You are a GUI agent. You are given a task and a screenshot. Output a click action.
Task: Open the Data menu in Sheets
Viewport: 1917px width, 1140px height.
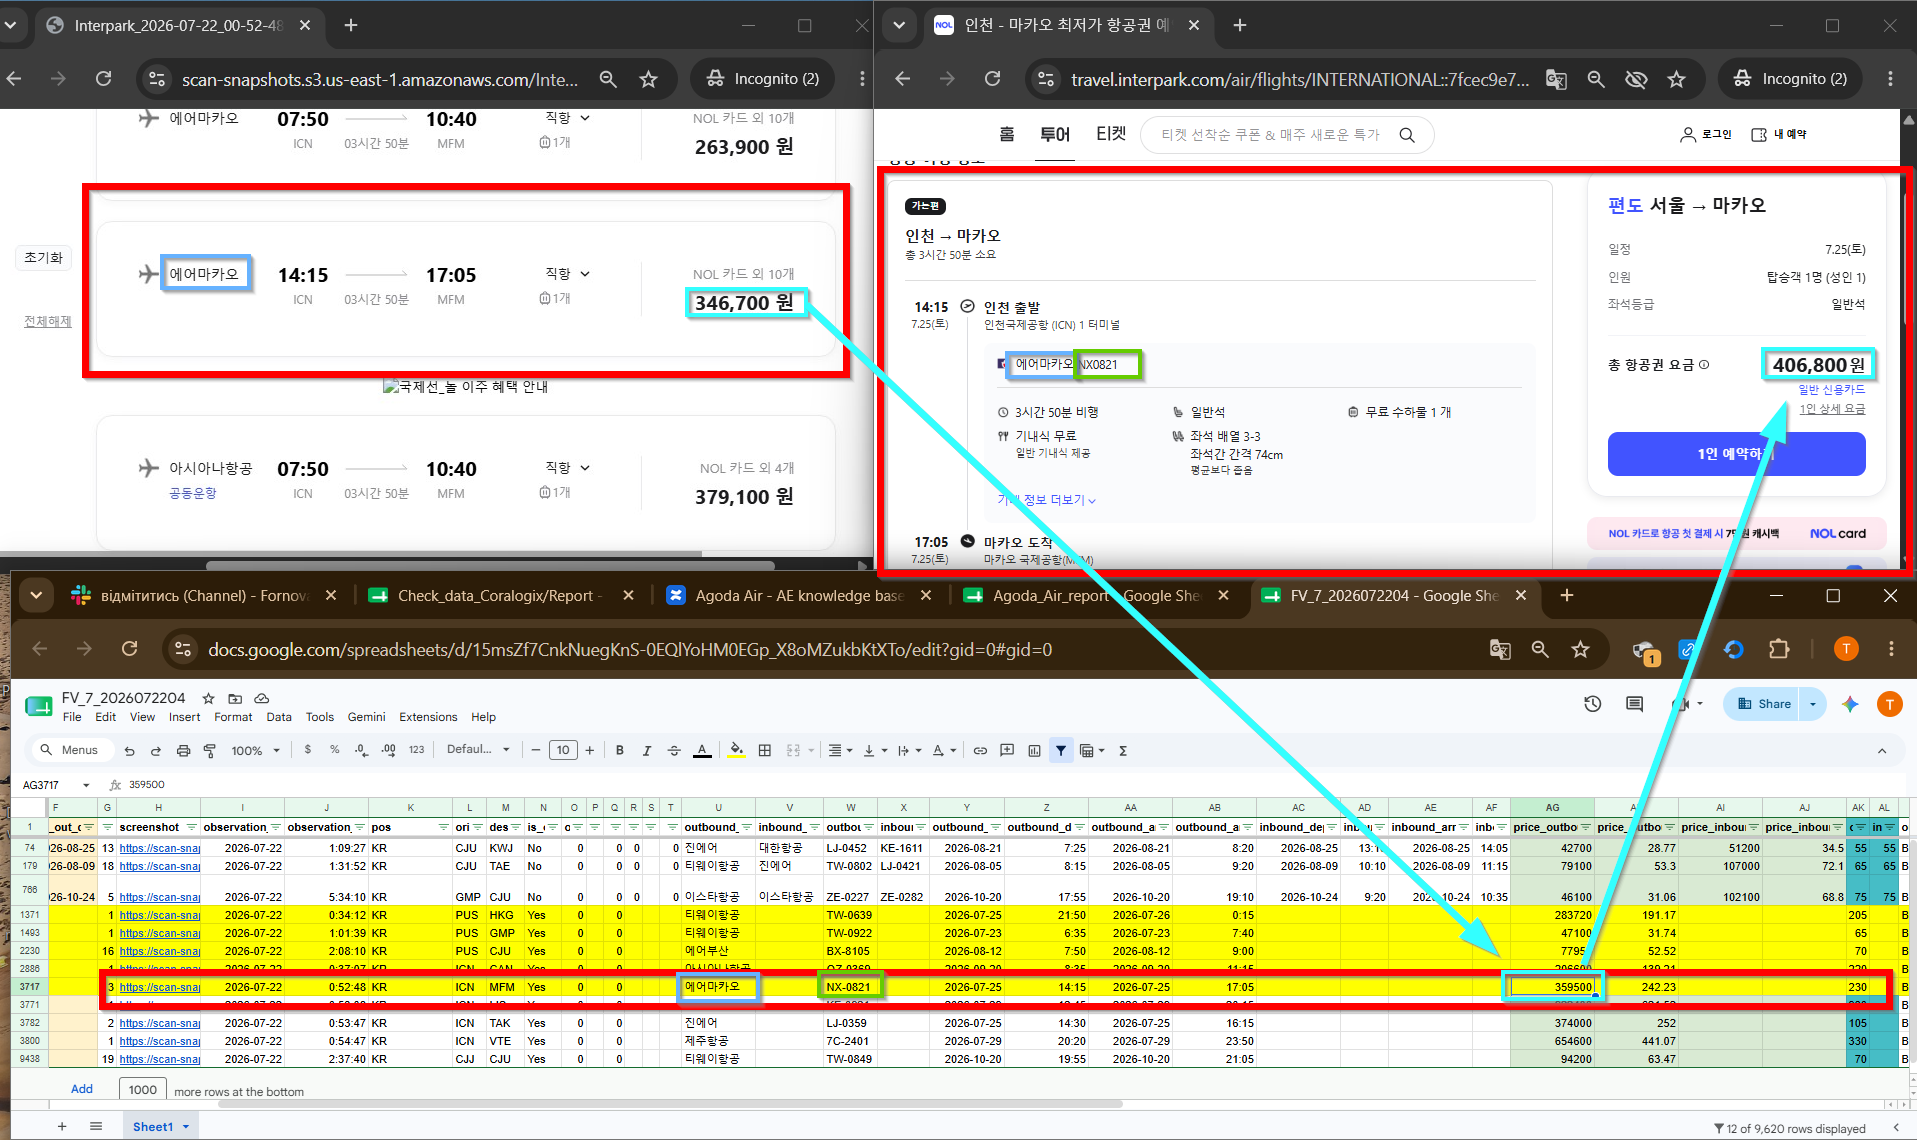click(x=279, y=717)
